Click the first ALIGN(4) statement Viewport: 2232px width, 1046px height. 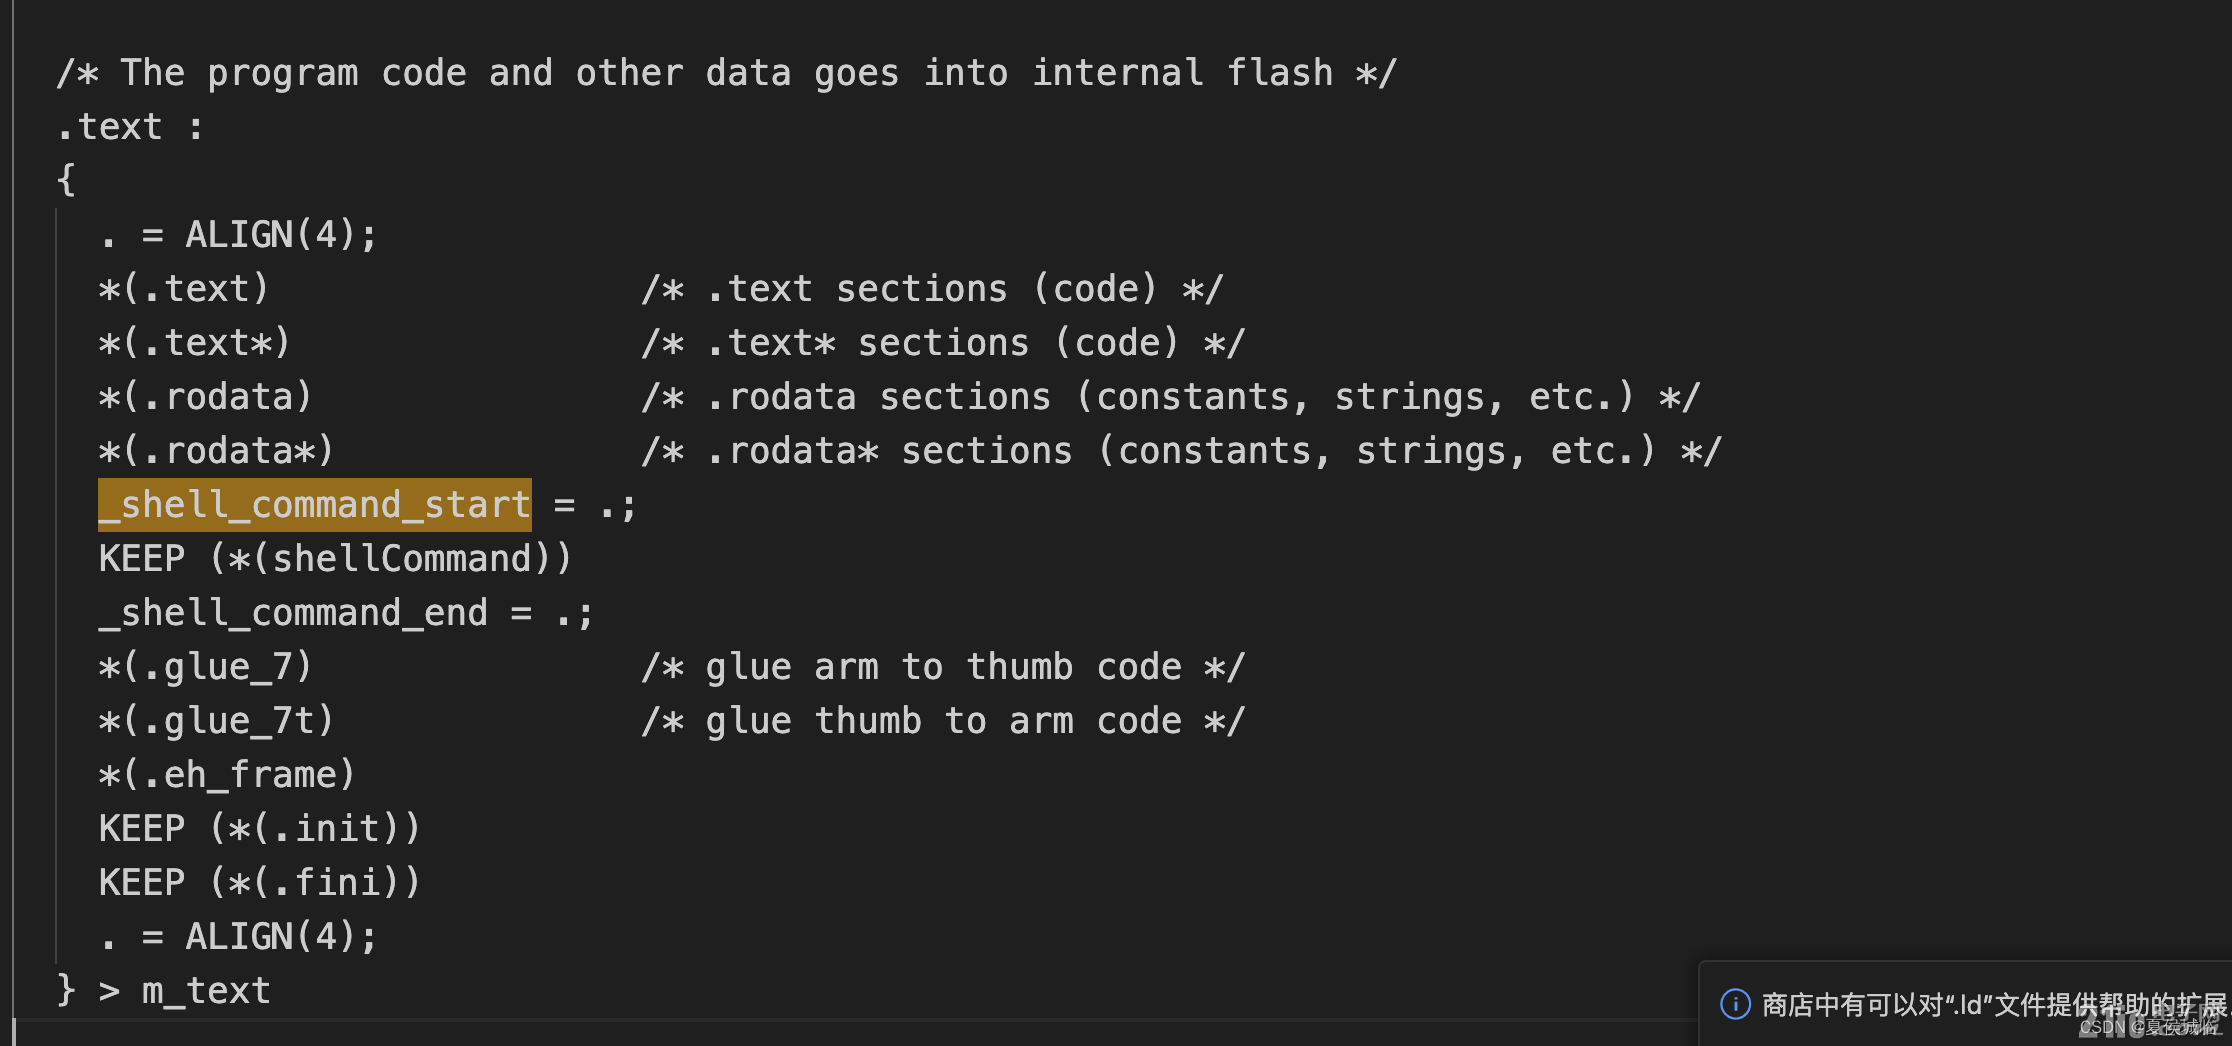pyautogui.click(x=239, y=235)
